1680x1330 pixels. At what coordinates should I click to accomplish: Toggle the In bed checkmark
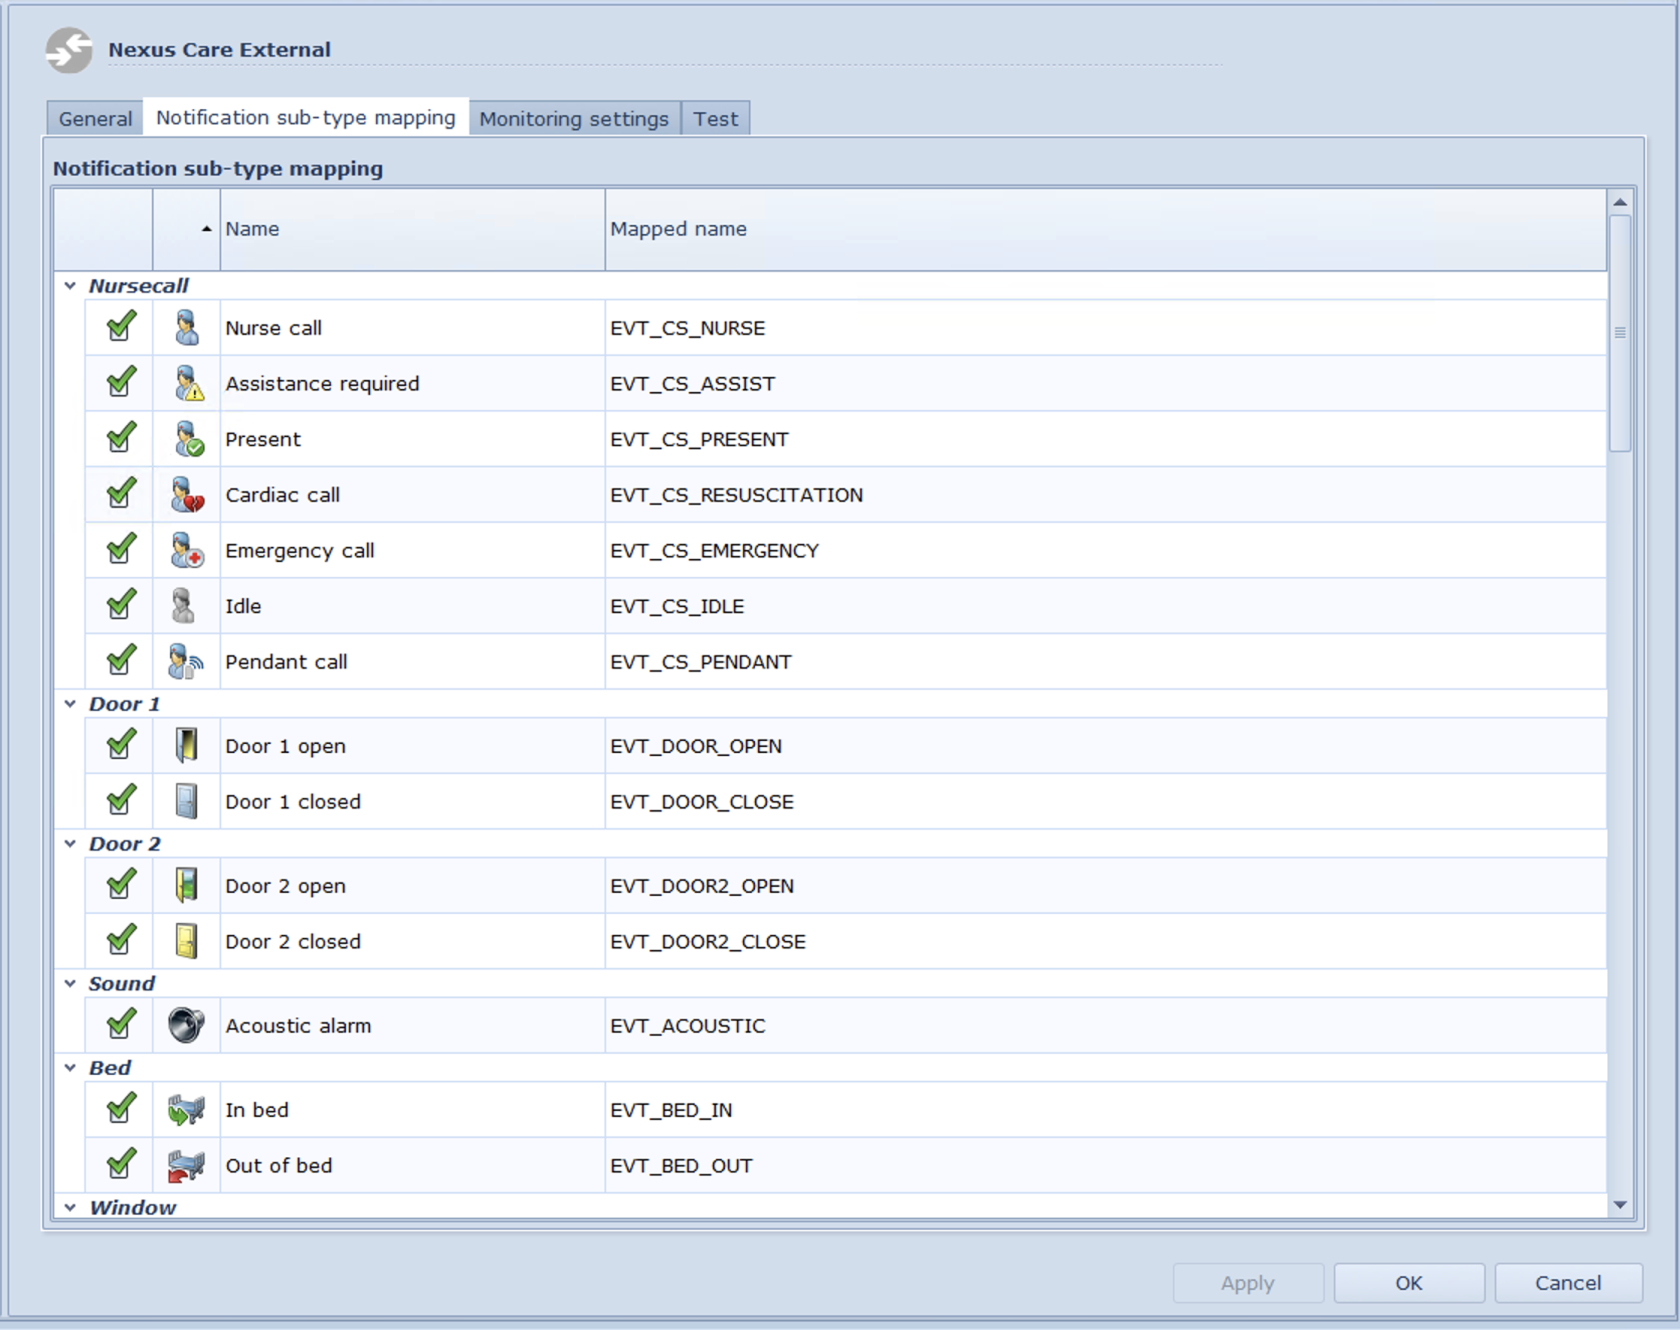tap(120, 1109)
